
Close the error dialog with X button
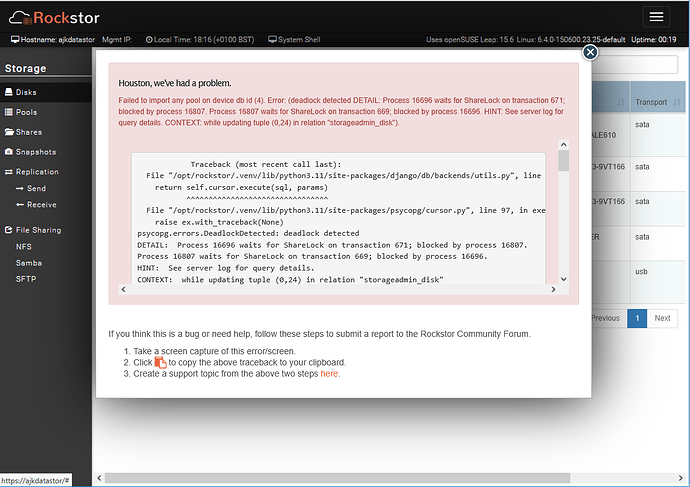(590, 52)
